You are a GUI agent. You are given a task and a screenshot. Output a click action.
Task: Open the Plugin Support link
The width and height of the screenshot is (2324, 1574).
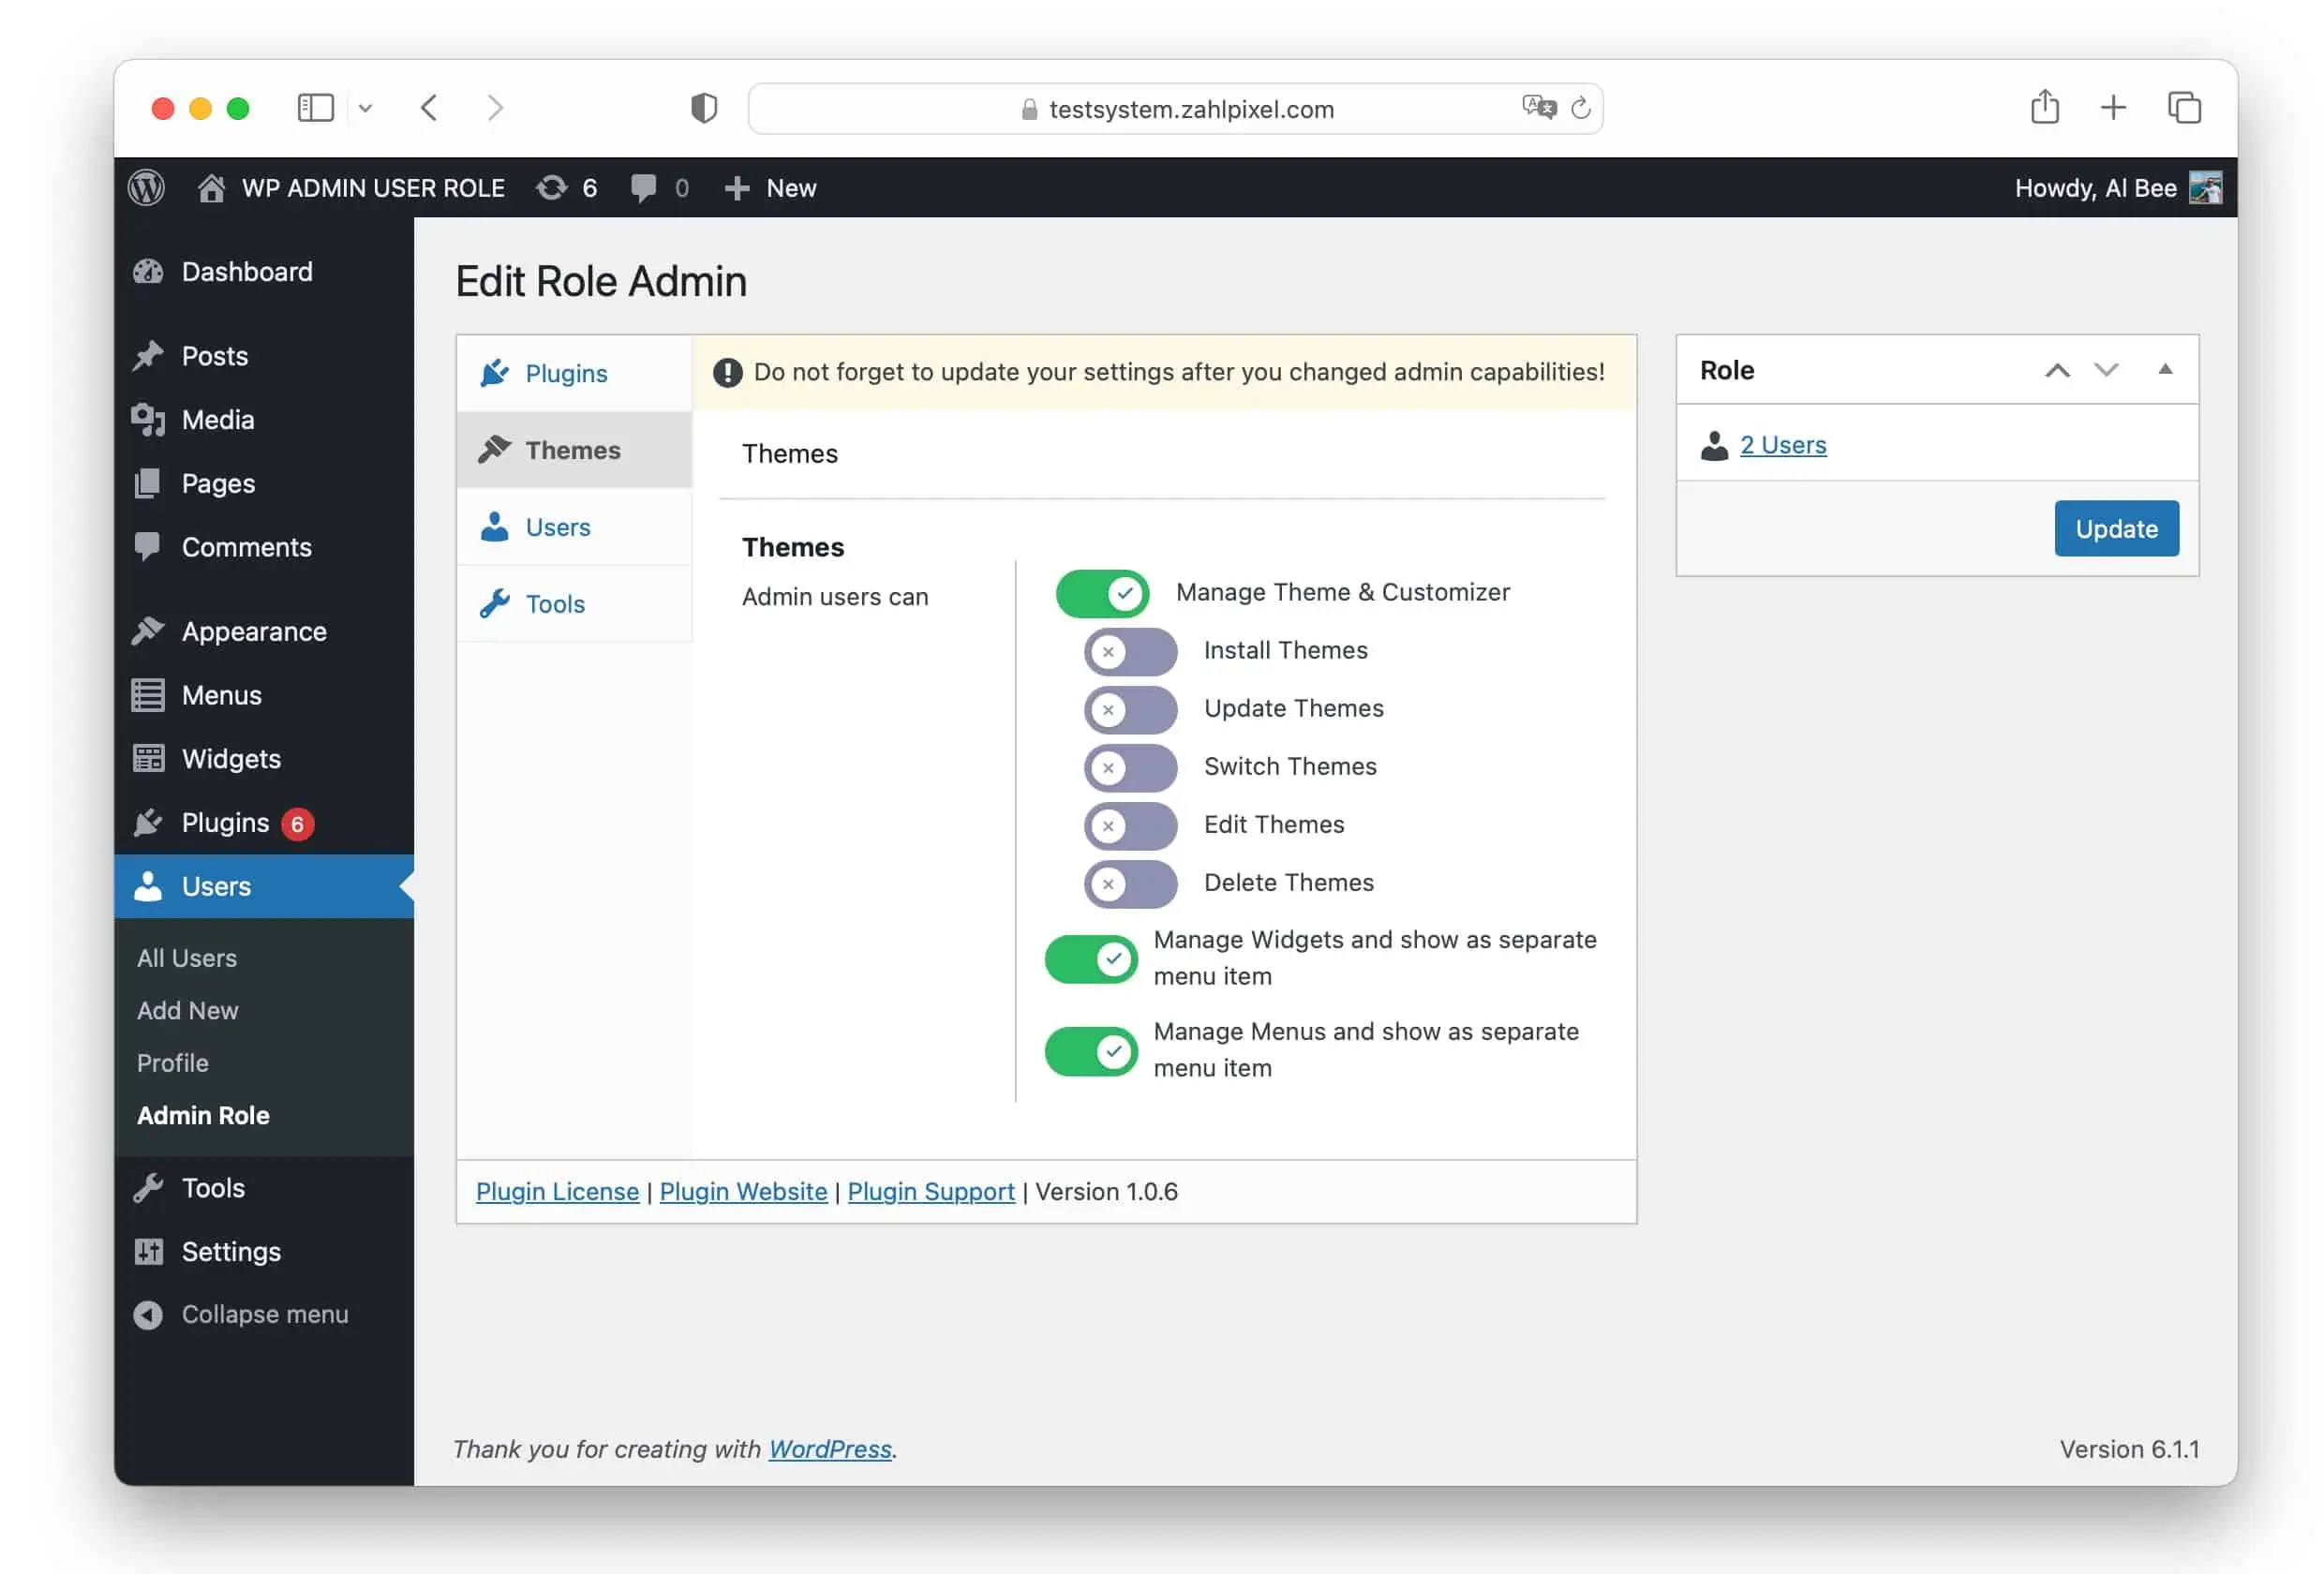coord(931,1192)
